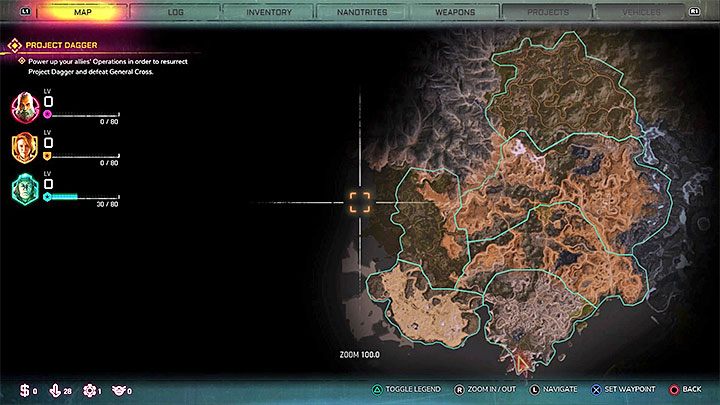Click the gear auto parts icon

[x=90, y=390]
